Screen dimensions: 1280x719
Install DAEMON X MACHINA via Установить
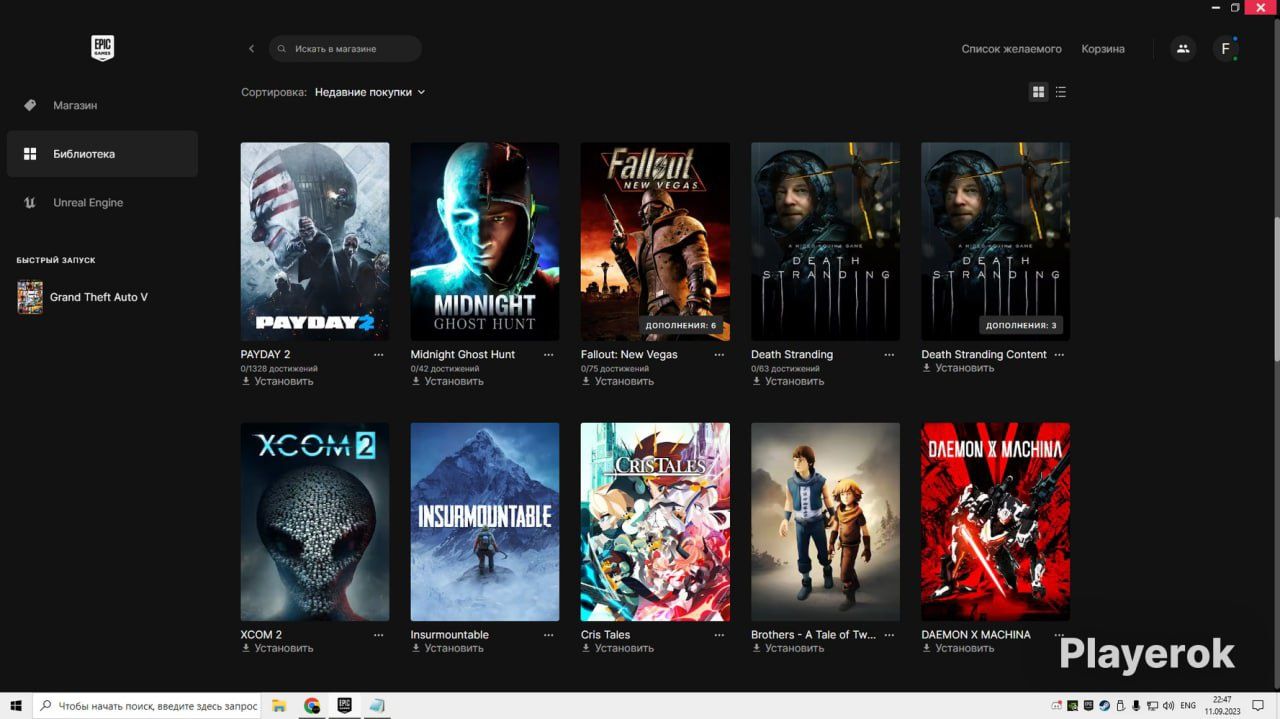click(x=958, y=648)
